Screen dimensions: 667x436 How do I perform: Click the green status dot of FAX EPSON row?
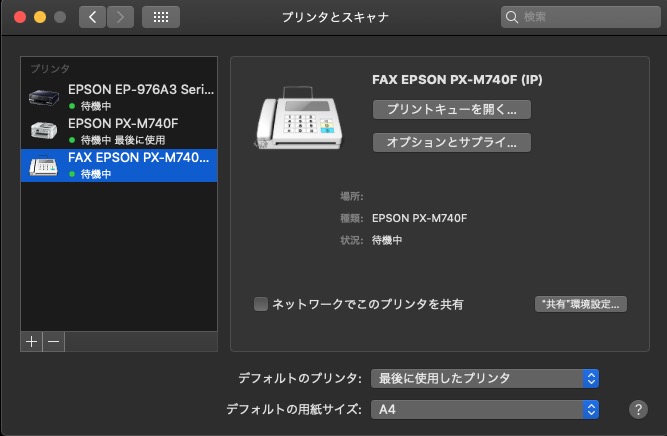pyautogui.click(x=72, y=174)
